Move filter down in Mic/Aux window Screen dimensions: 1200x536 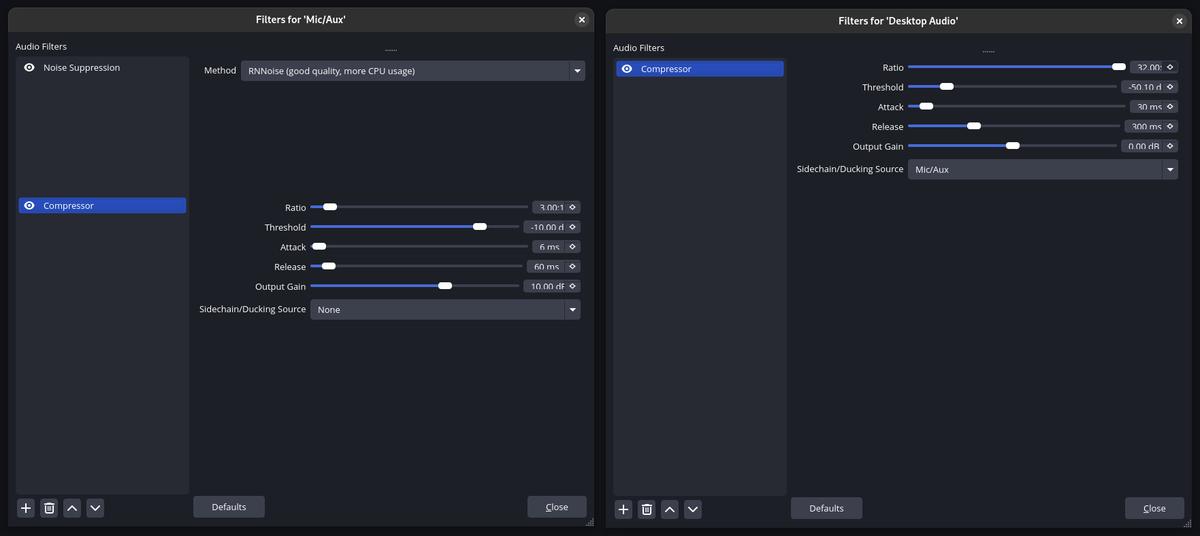[x=95, y=508]
